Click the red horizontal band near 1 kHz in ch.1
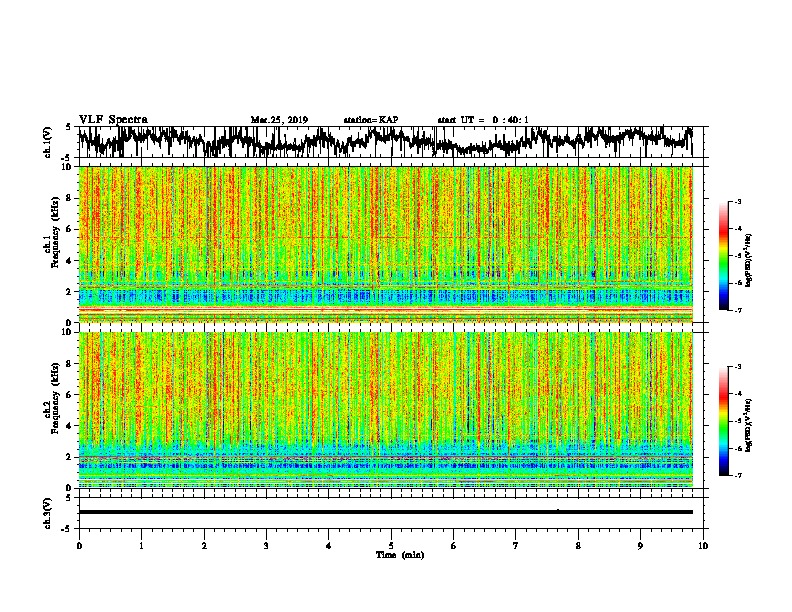792x612 pixels. pyautogui.click(x=385, y=309)
